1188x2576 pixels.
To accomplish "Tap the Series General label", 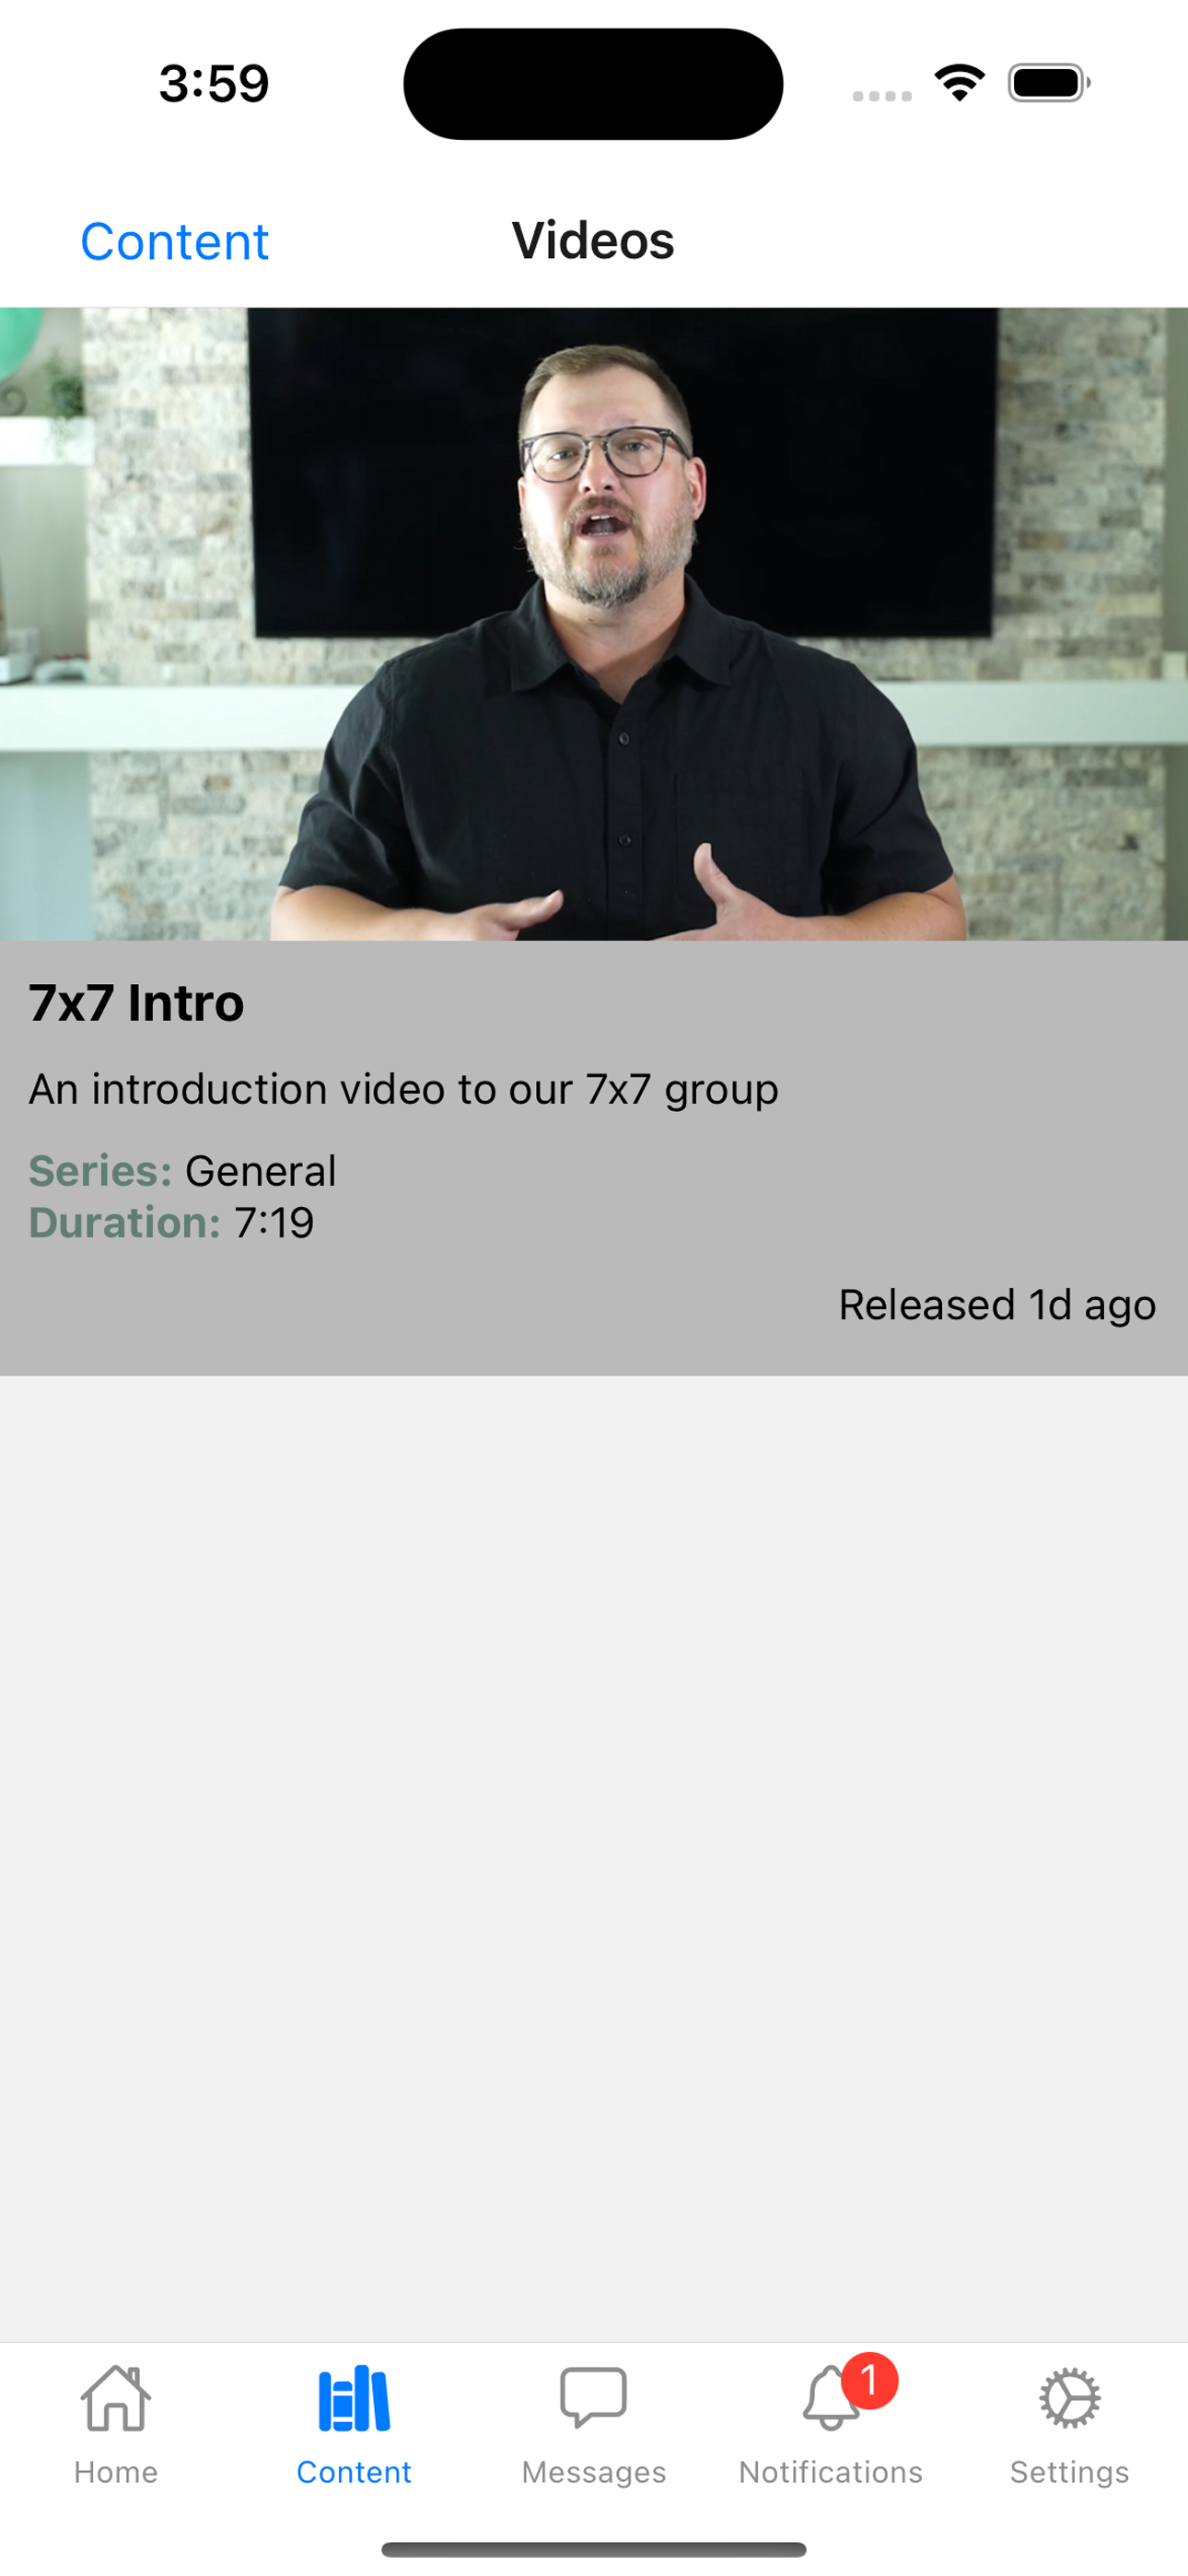I will 182,1171.
